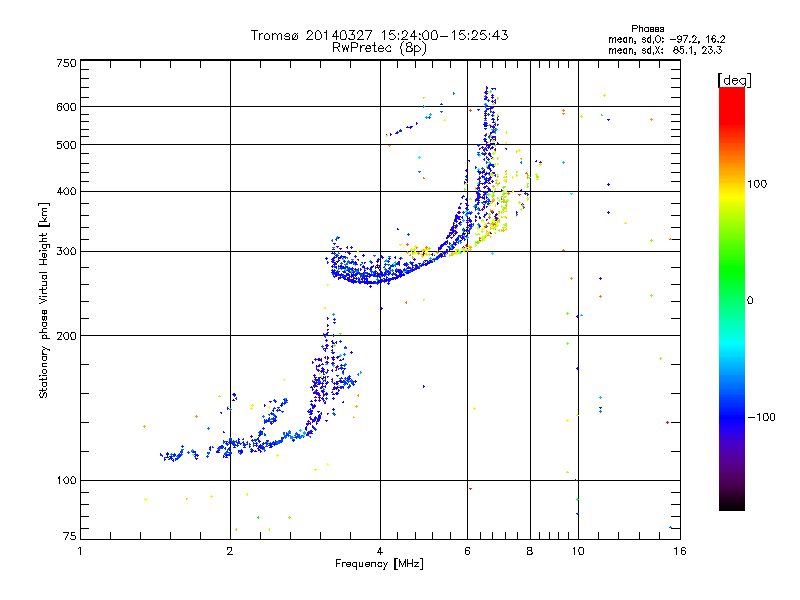
Task: Click the x-axis tick label "2"
Action: [230, 551]
